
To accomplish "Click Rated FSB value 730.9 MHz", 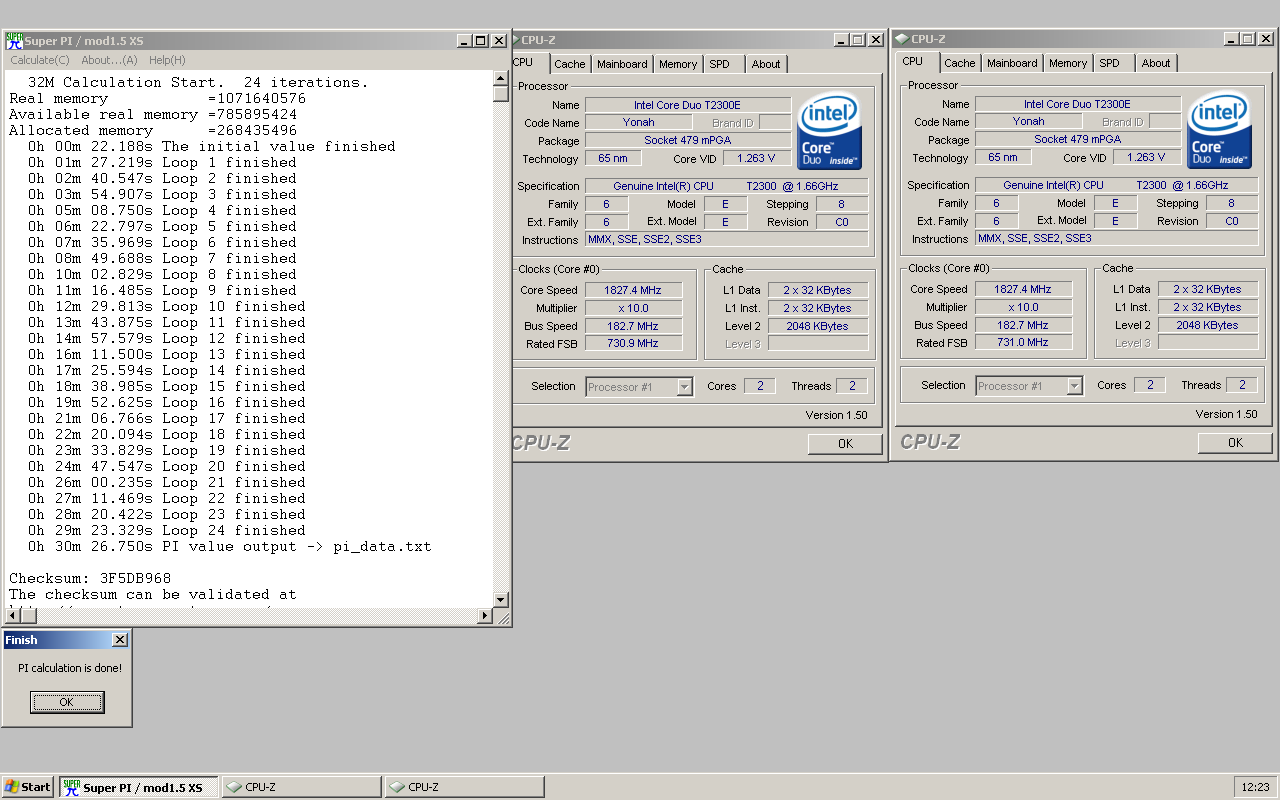I will pos(632,344).
